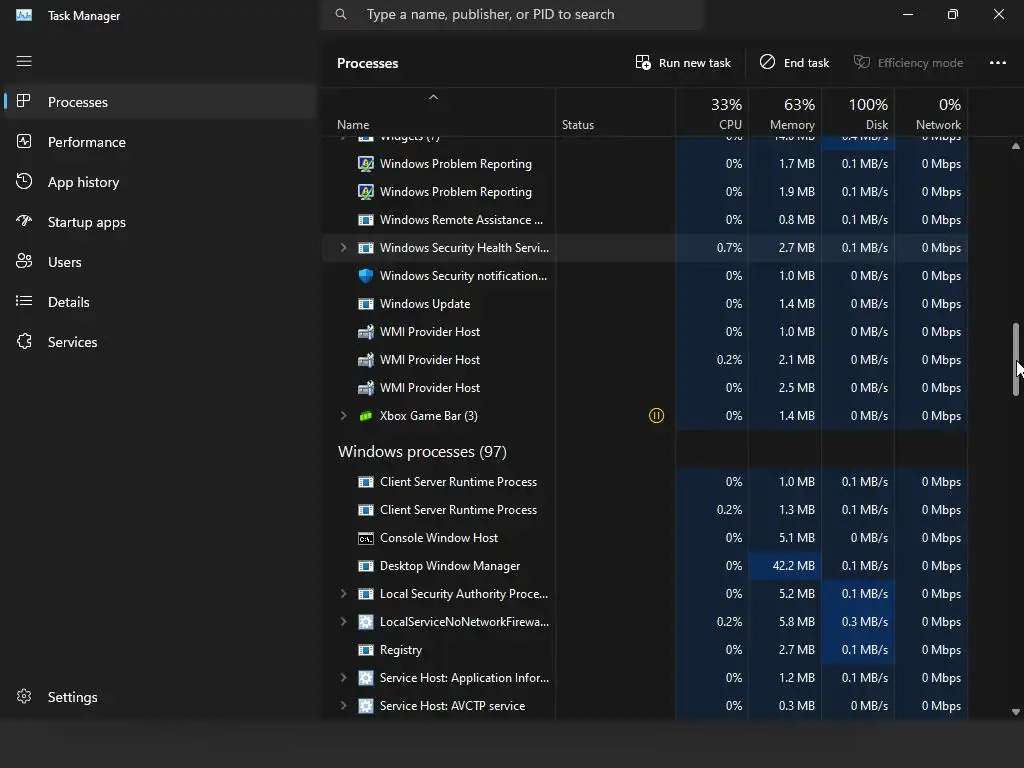Click the LocalServiceNoNetworkFirewall gear icon
This screenshot has height=768, width=1024.
tap(366, 622)
